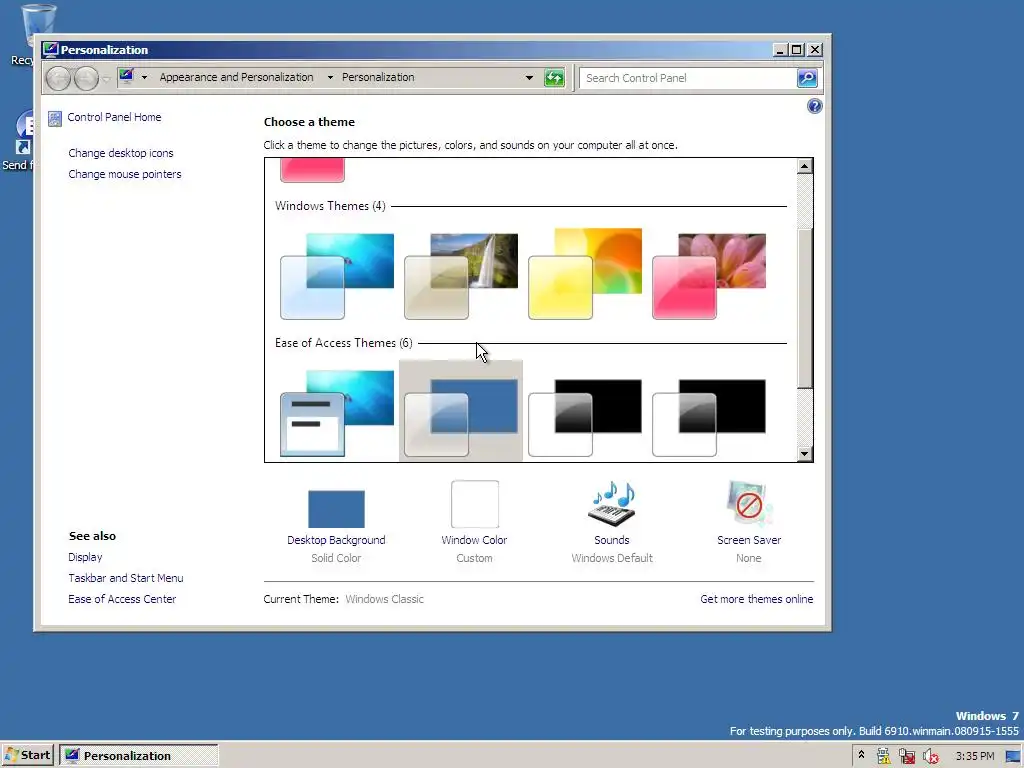Screen dimensions: 1024x768
Task: Click the Screen Saver icon
Action: [748, 503]
